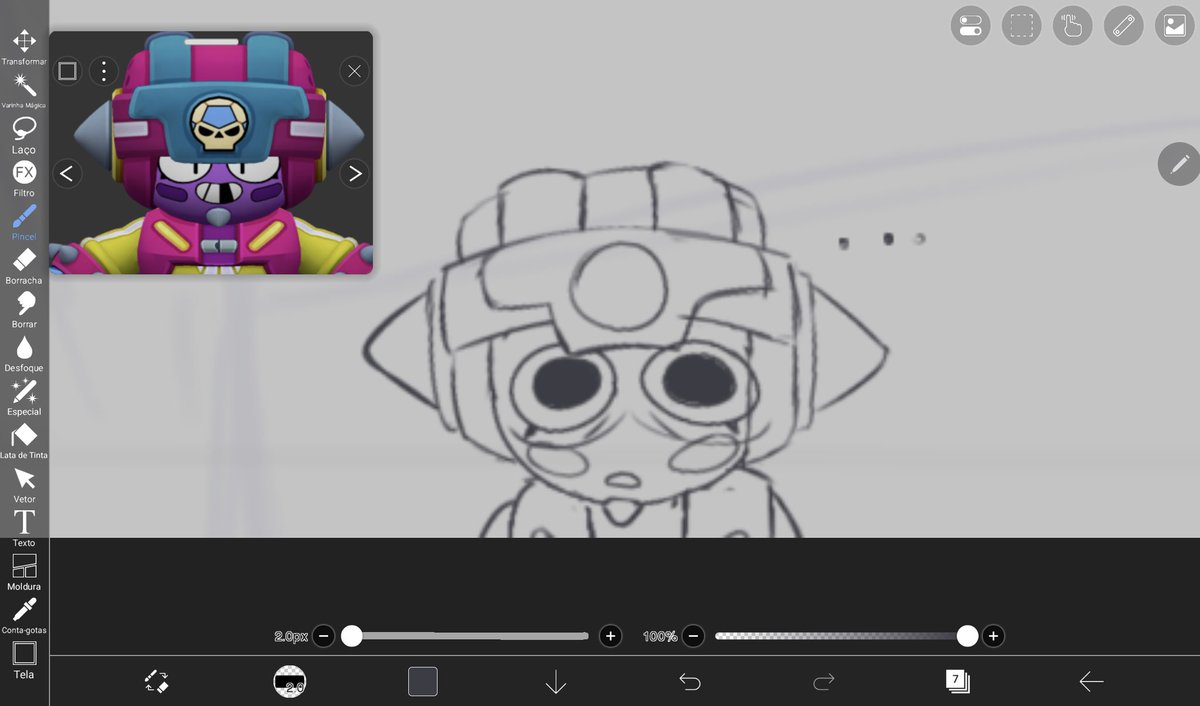The image size is (1200, 706).
Task: Increase opacity with plus button
Action: click(993, 636)
